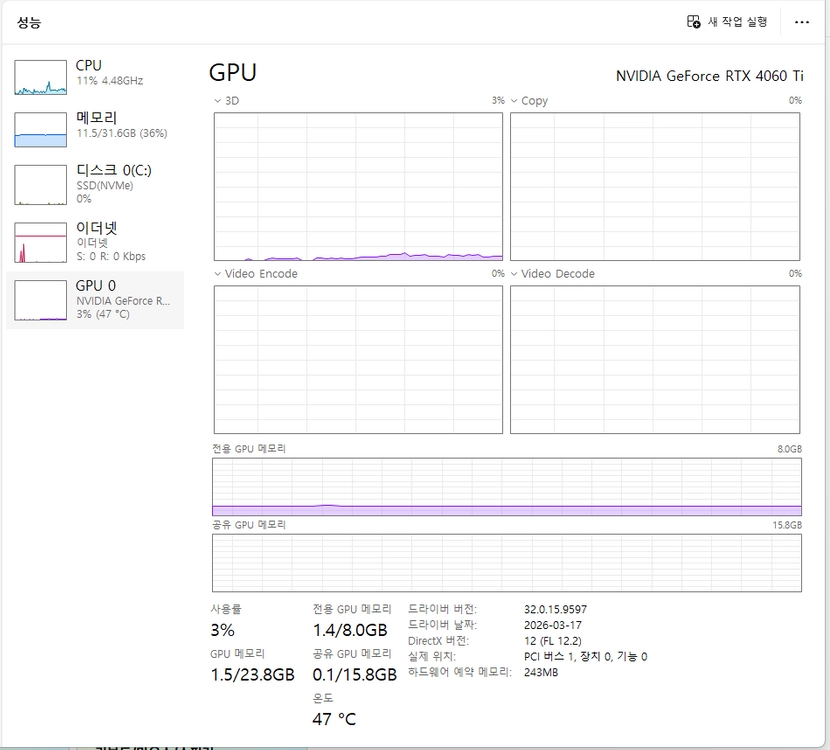Click the 전용 GPU 메모리 usage graph

[x=507, y=487]
